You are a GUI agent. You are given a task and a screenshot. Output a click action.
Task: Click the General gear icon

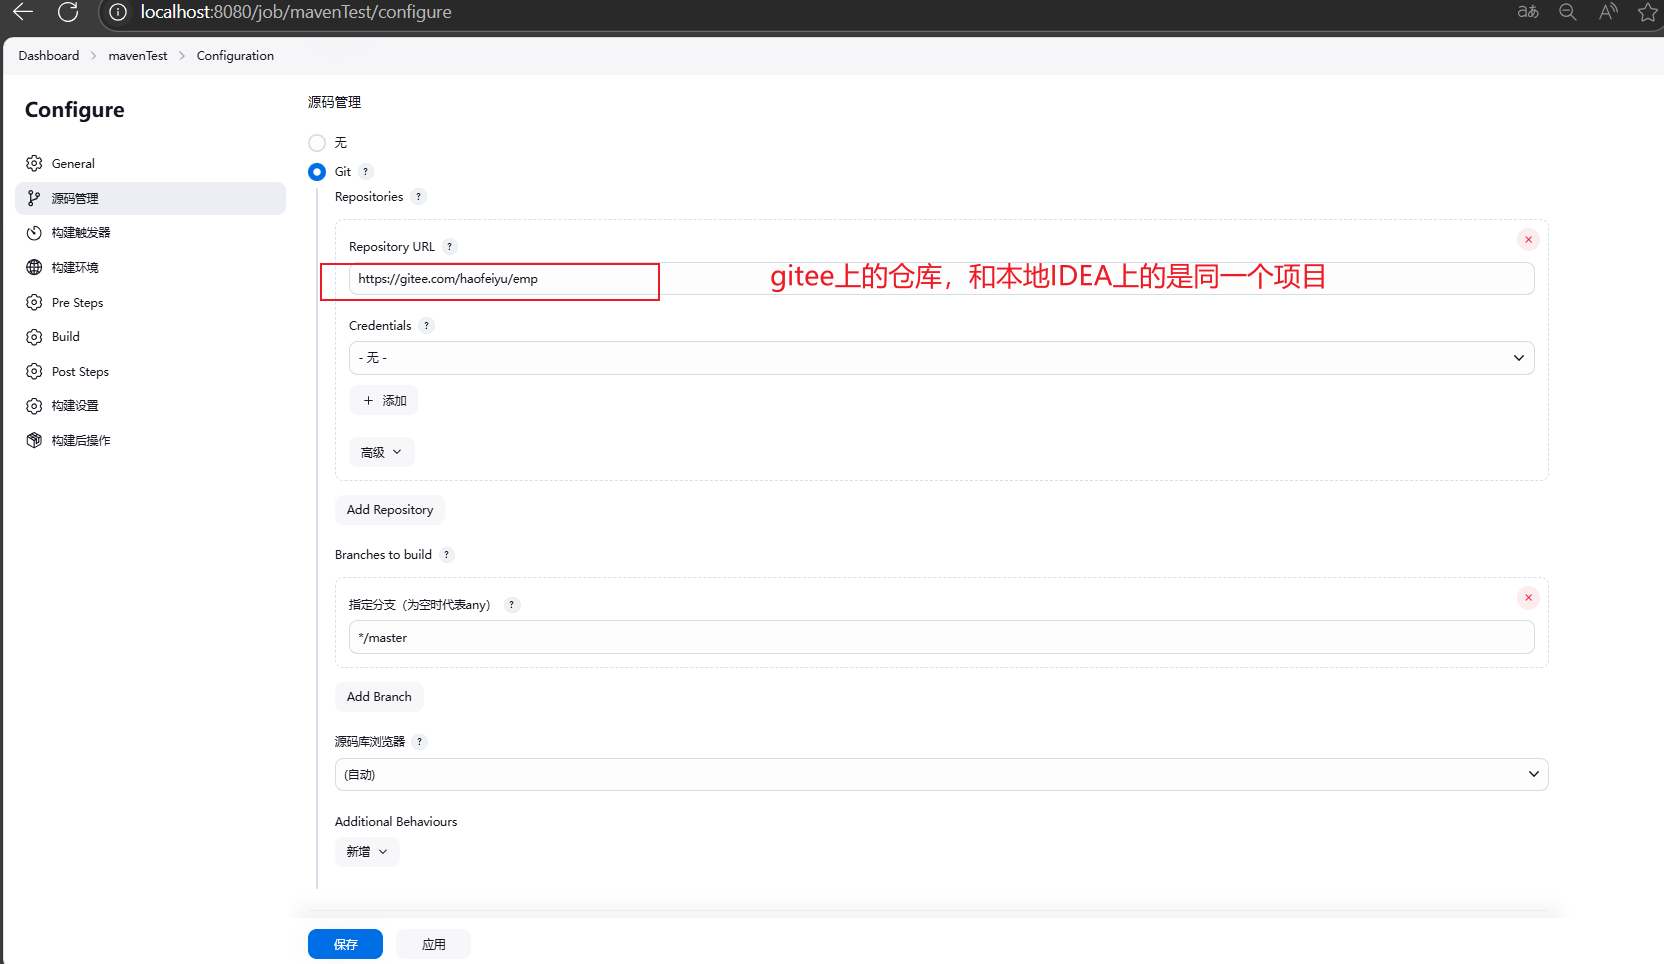[33, 163]
